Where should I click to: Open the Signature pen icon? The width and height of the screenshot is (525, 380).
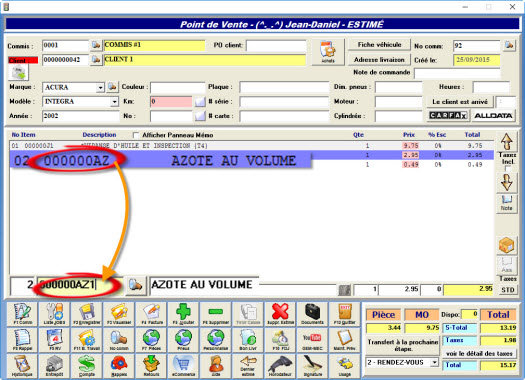312,366
